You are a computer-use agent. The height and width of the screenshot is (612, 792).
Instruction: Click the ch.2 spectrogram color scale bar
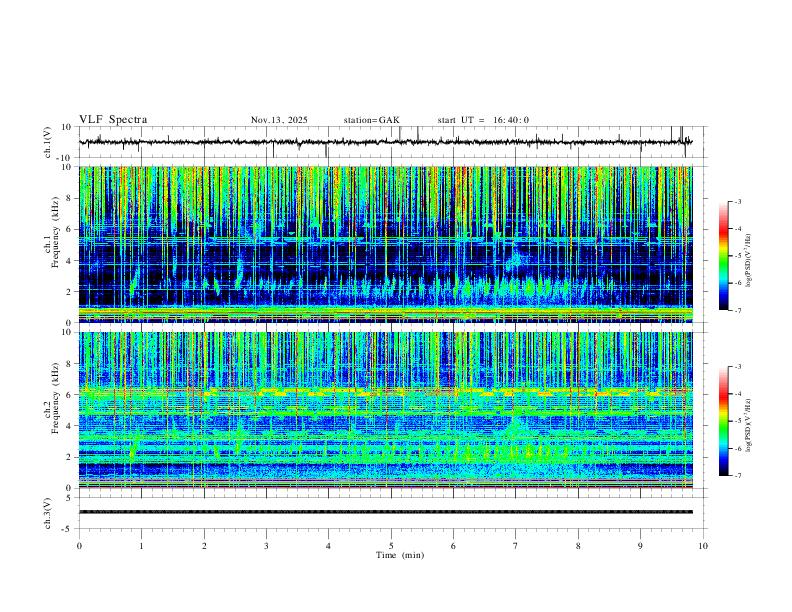[723, 421]
